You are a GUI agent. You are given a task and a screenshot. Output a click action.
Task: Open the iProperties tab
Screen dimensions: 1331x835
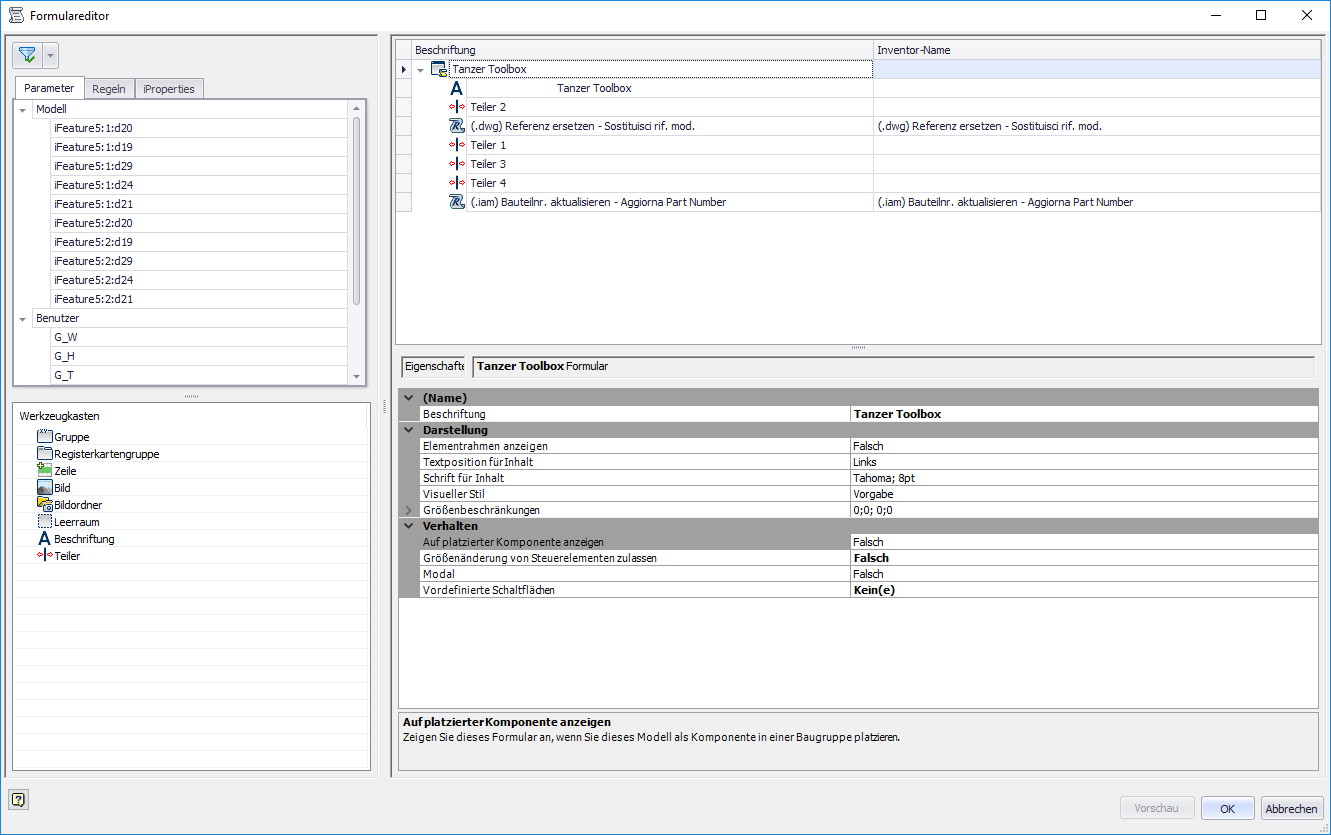pos(168,88)
